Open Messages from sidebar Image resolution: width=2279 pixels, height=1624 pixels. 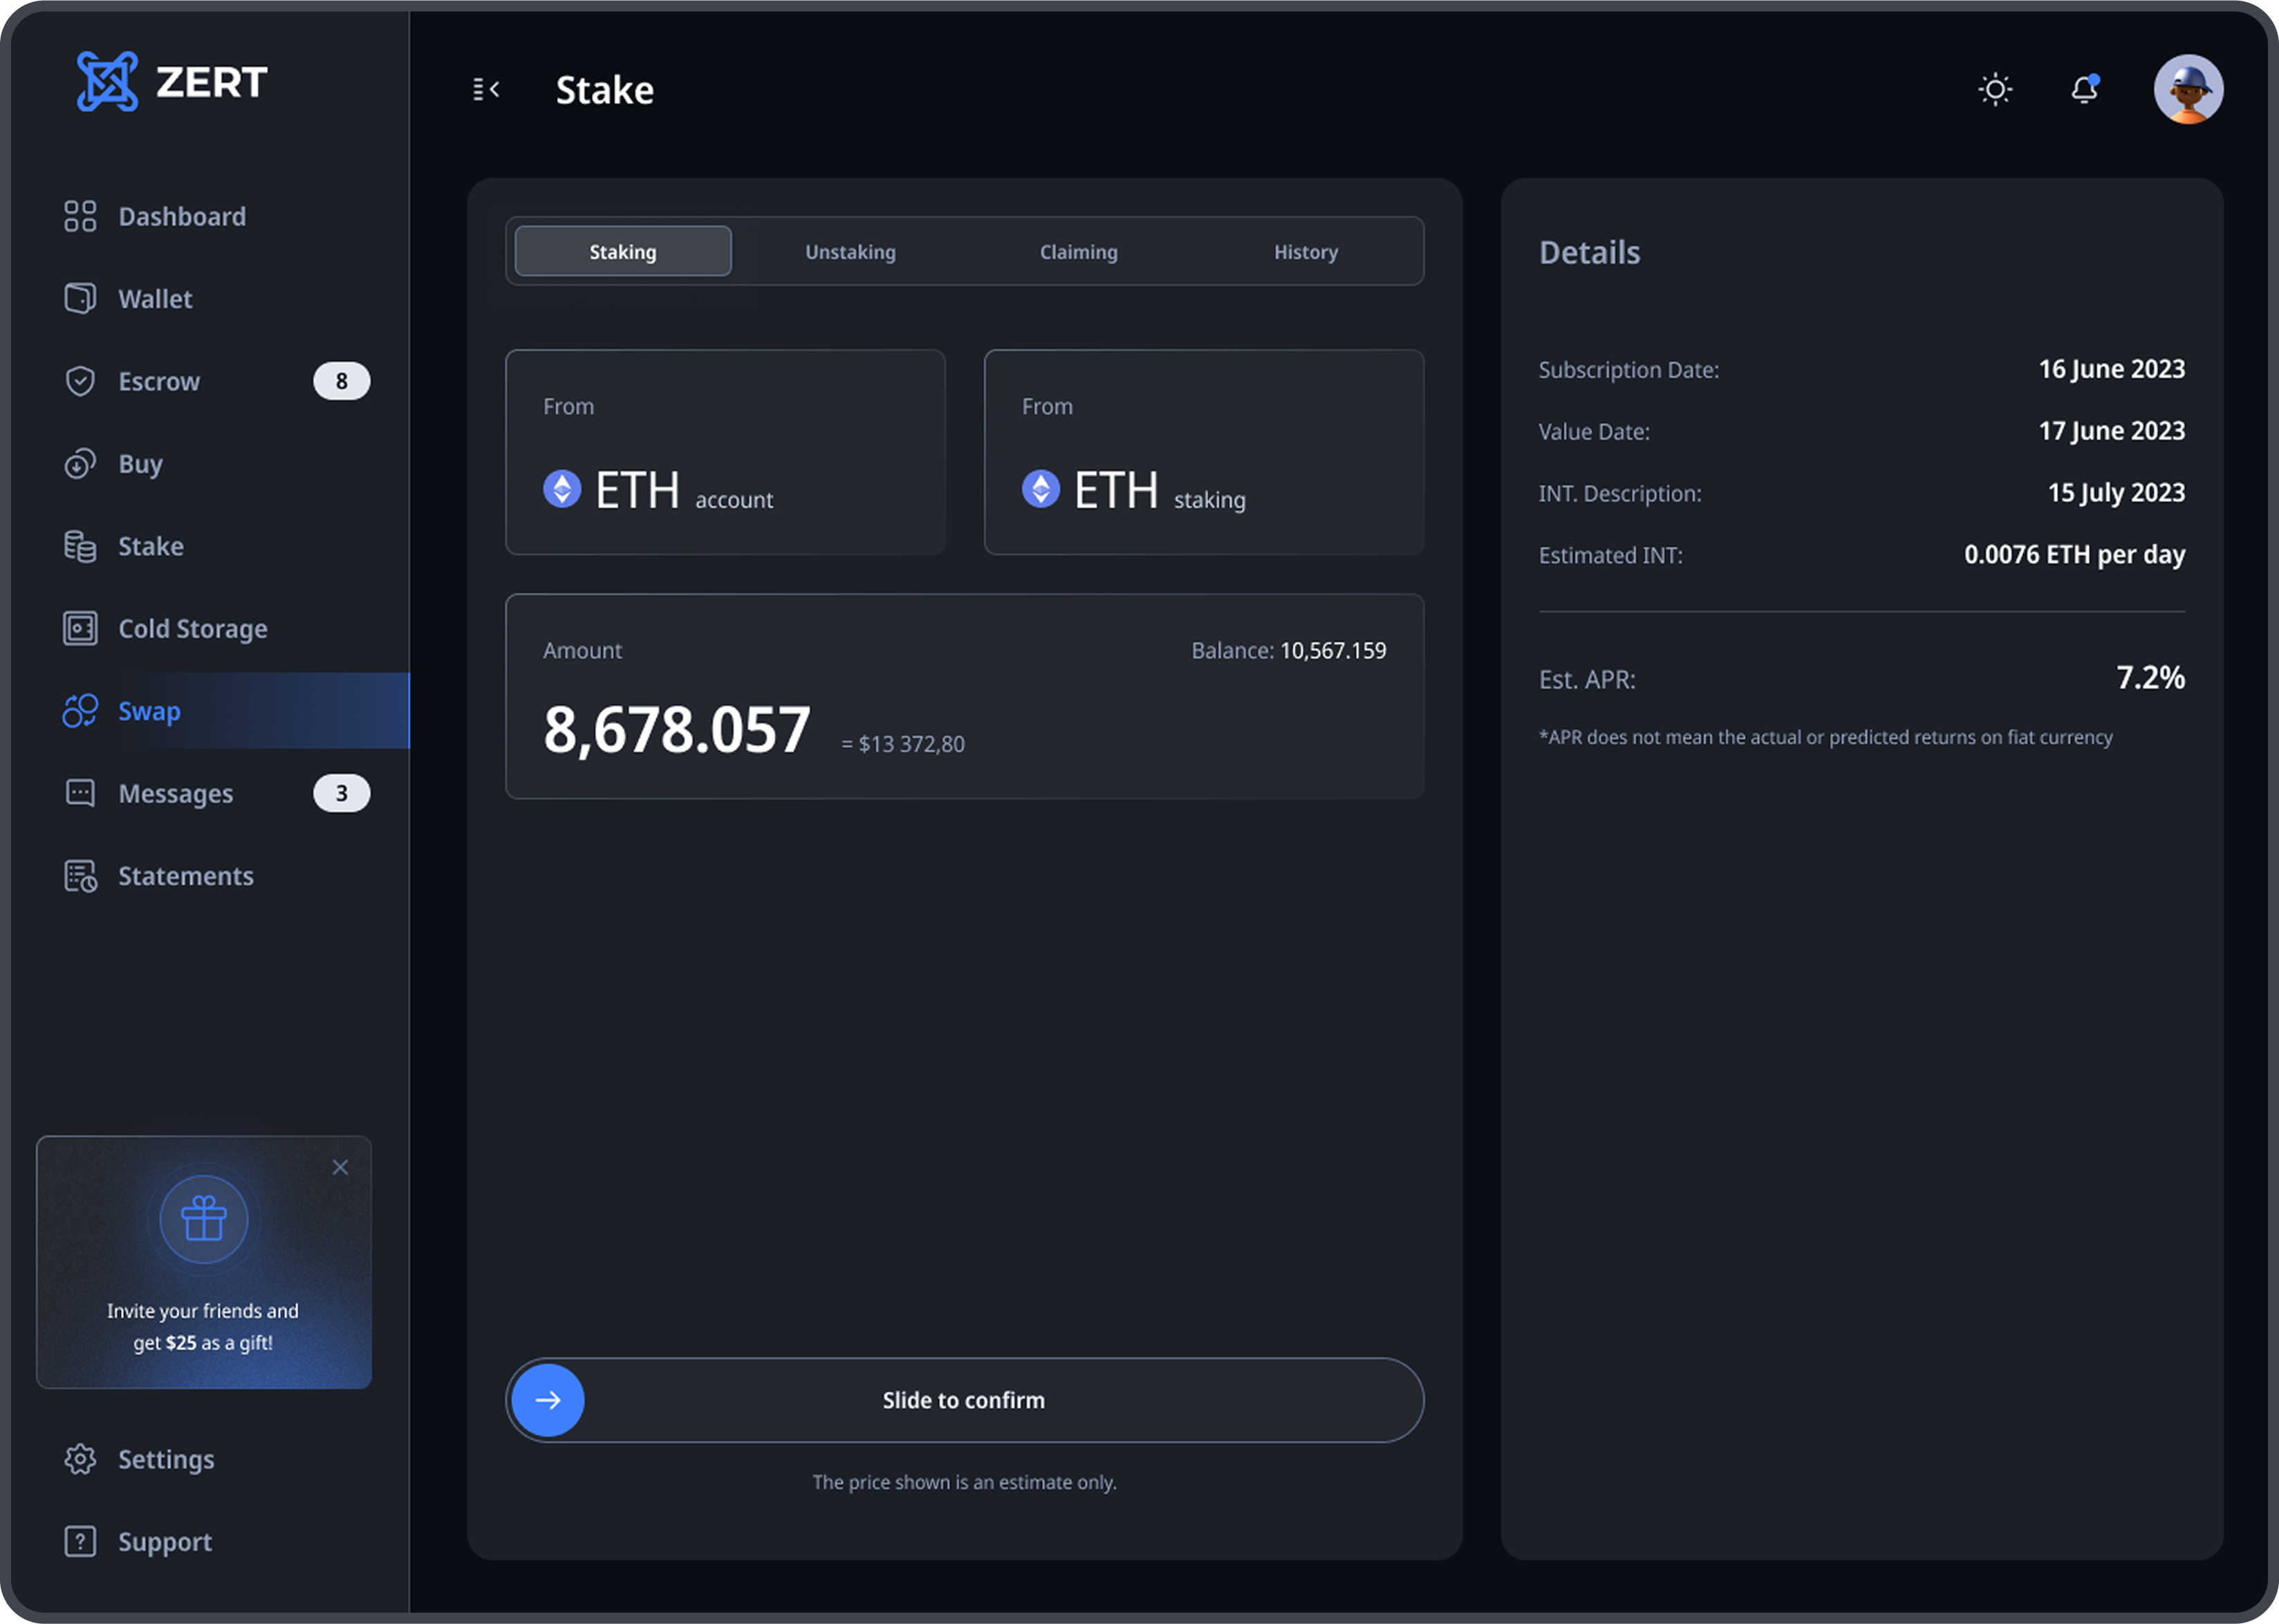(175, 794)
